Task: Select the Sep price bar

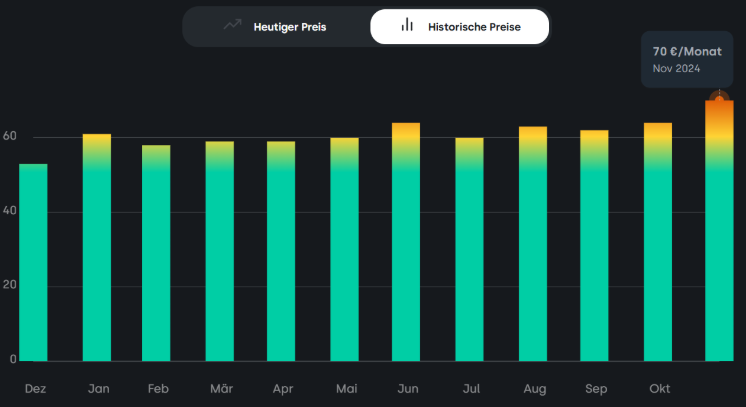Action: click(594, 246)
